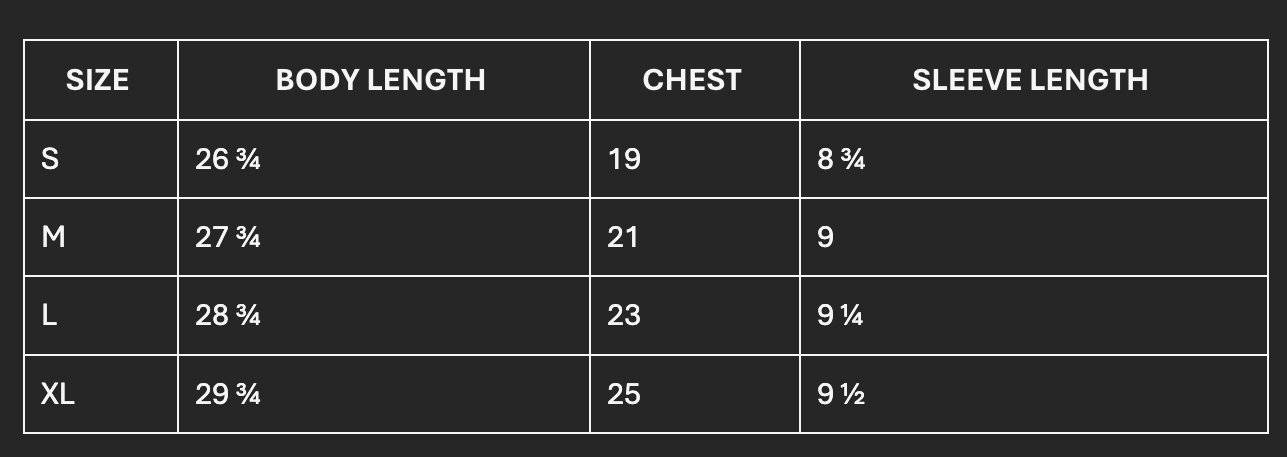
Task: Click the 9 ¼ sleeve length value
Action: tap(840, 315)
